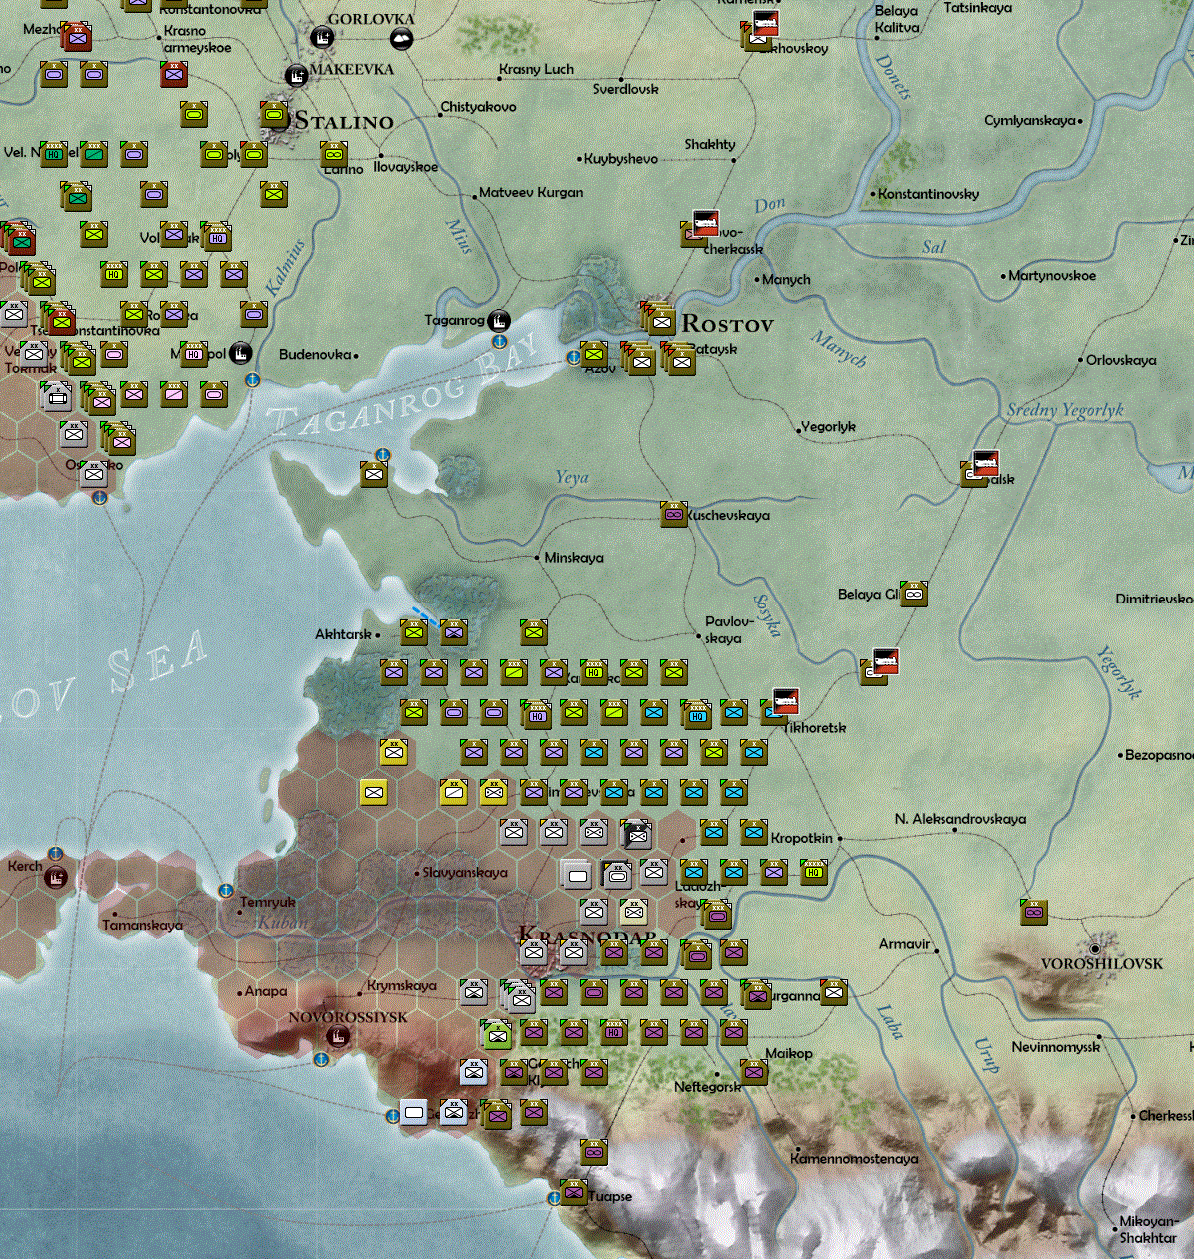Click the Novorossiysk city label
This screenshot has width=1194, height=1259.
tap(348, 1017)
